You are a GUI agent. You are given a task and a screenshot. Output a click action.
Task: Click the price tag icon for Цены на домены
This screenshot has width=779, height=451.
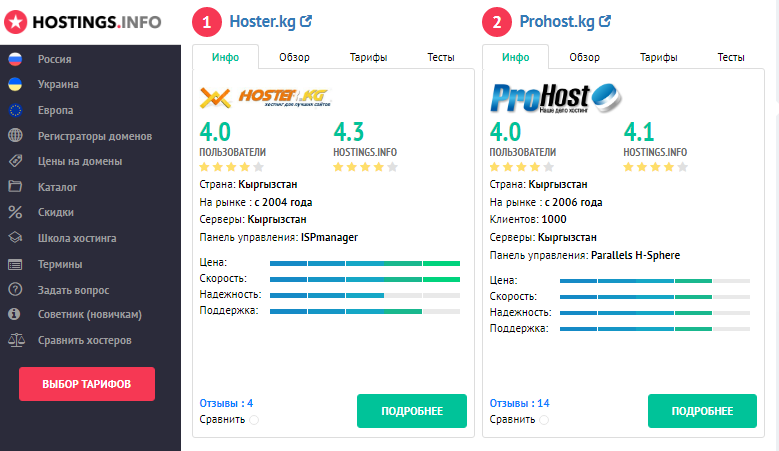coord(15,161)
